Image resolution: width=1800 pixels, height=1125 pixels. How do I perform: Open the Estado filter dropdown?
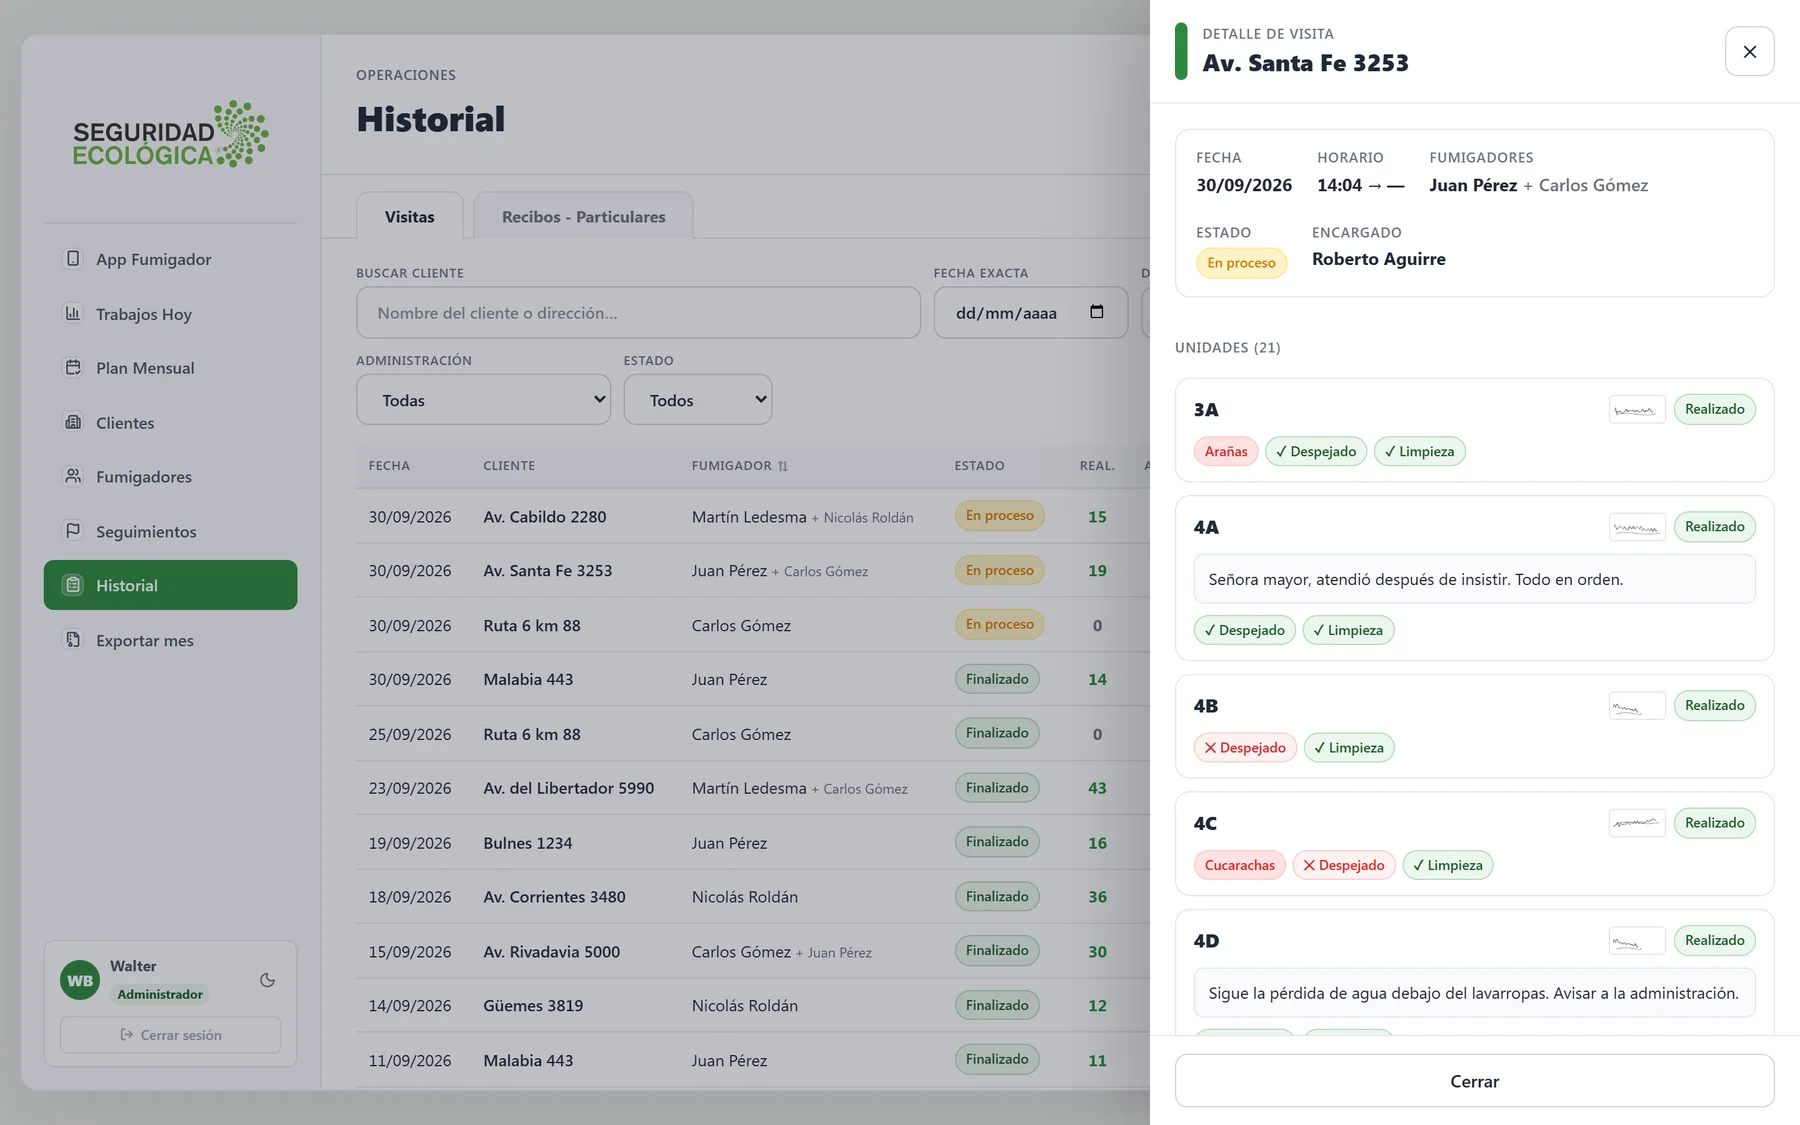(x=698, y=400)
